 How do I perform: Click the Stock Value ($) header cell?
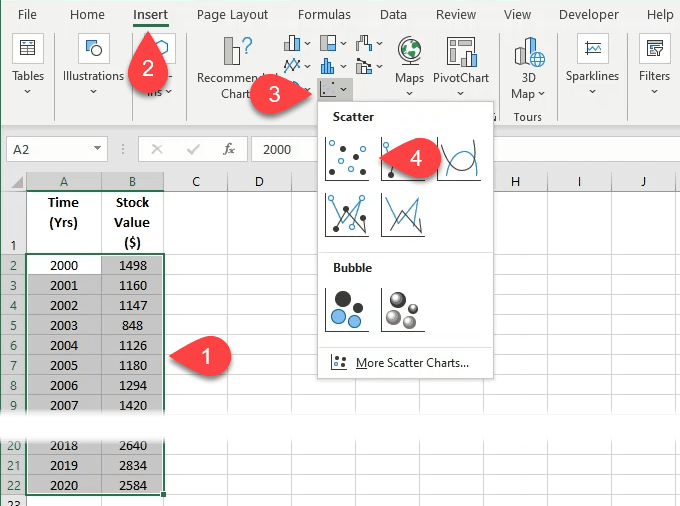132,222
